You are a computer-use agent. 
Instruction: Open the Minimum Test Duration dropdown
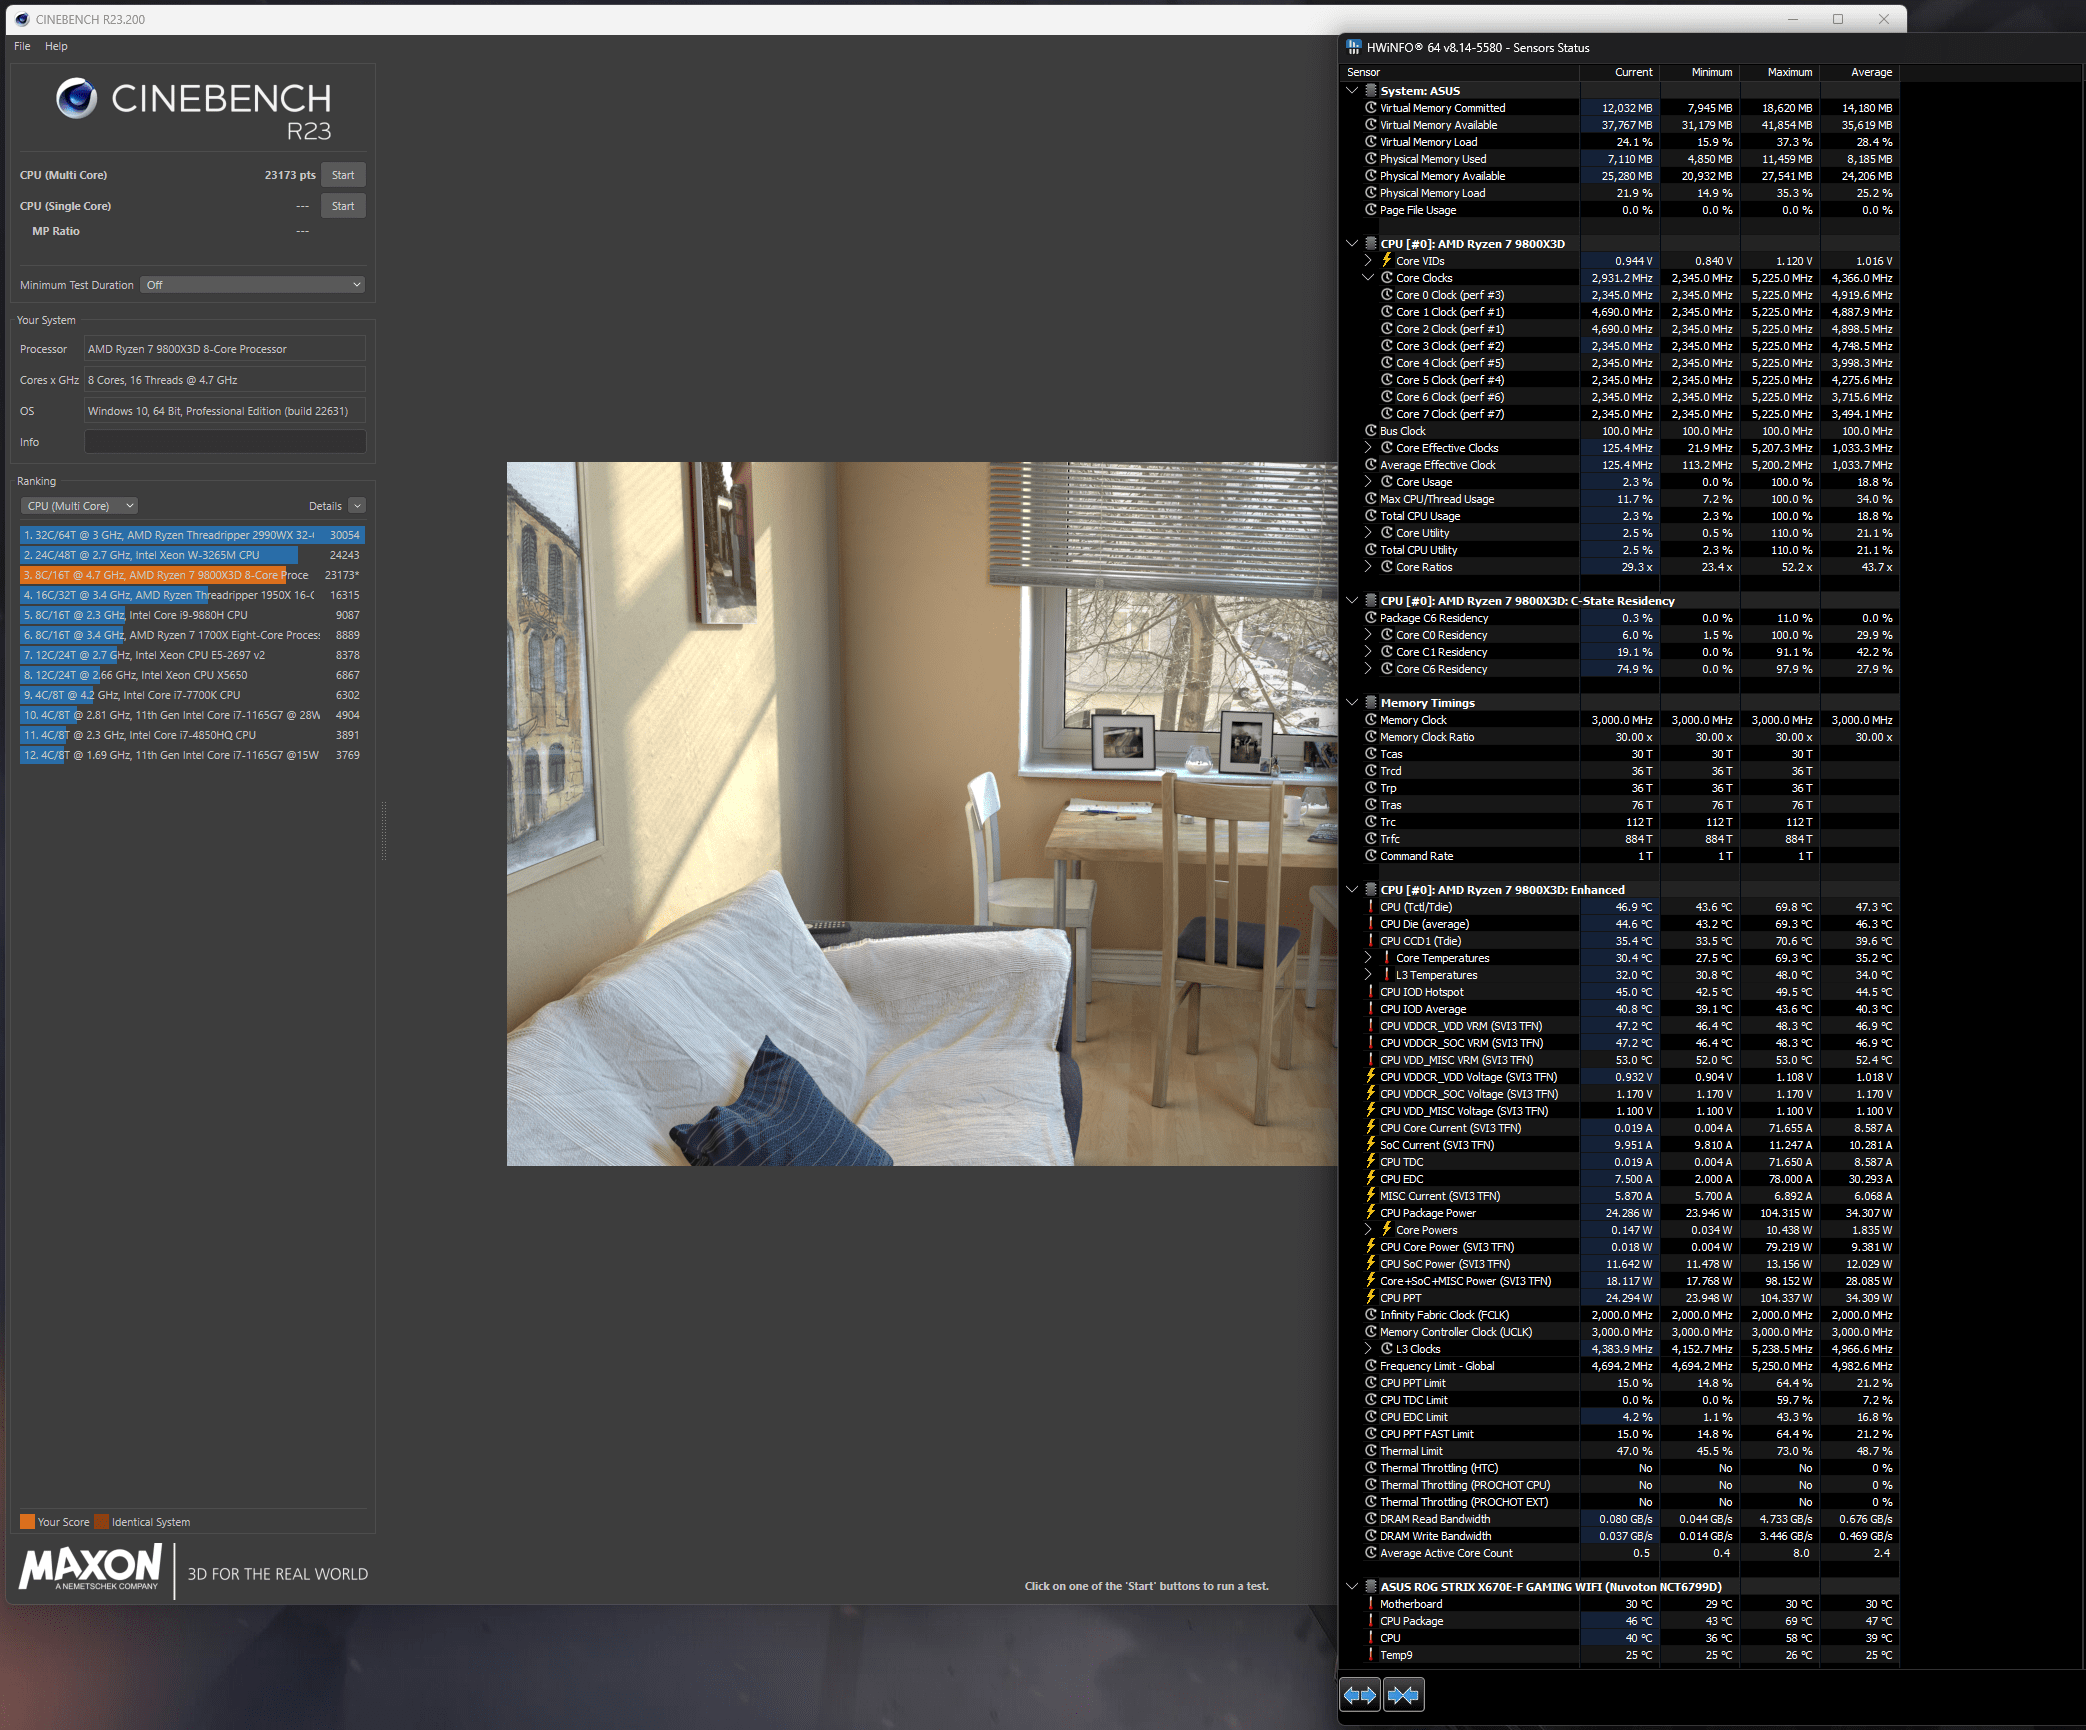252,285
